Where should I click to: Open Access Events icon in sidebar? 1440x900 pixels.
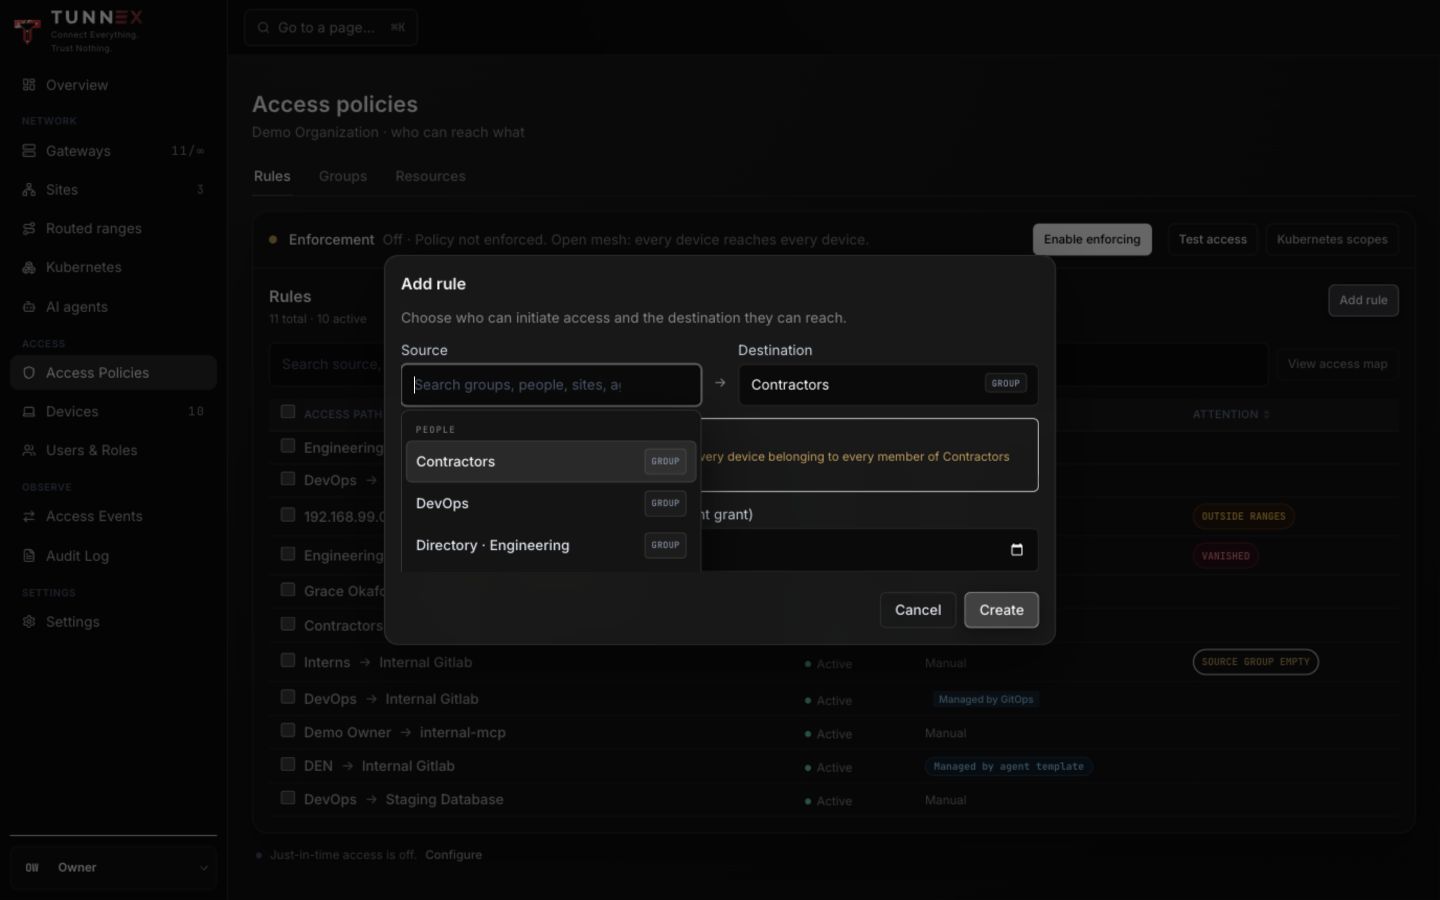pyautogui.click(x=29, y=517)
